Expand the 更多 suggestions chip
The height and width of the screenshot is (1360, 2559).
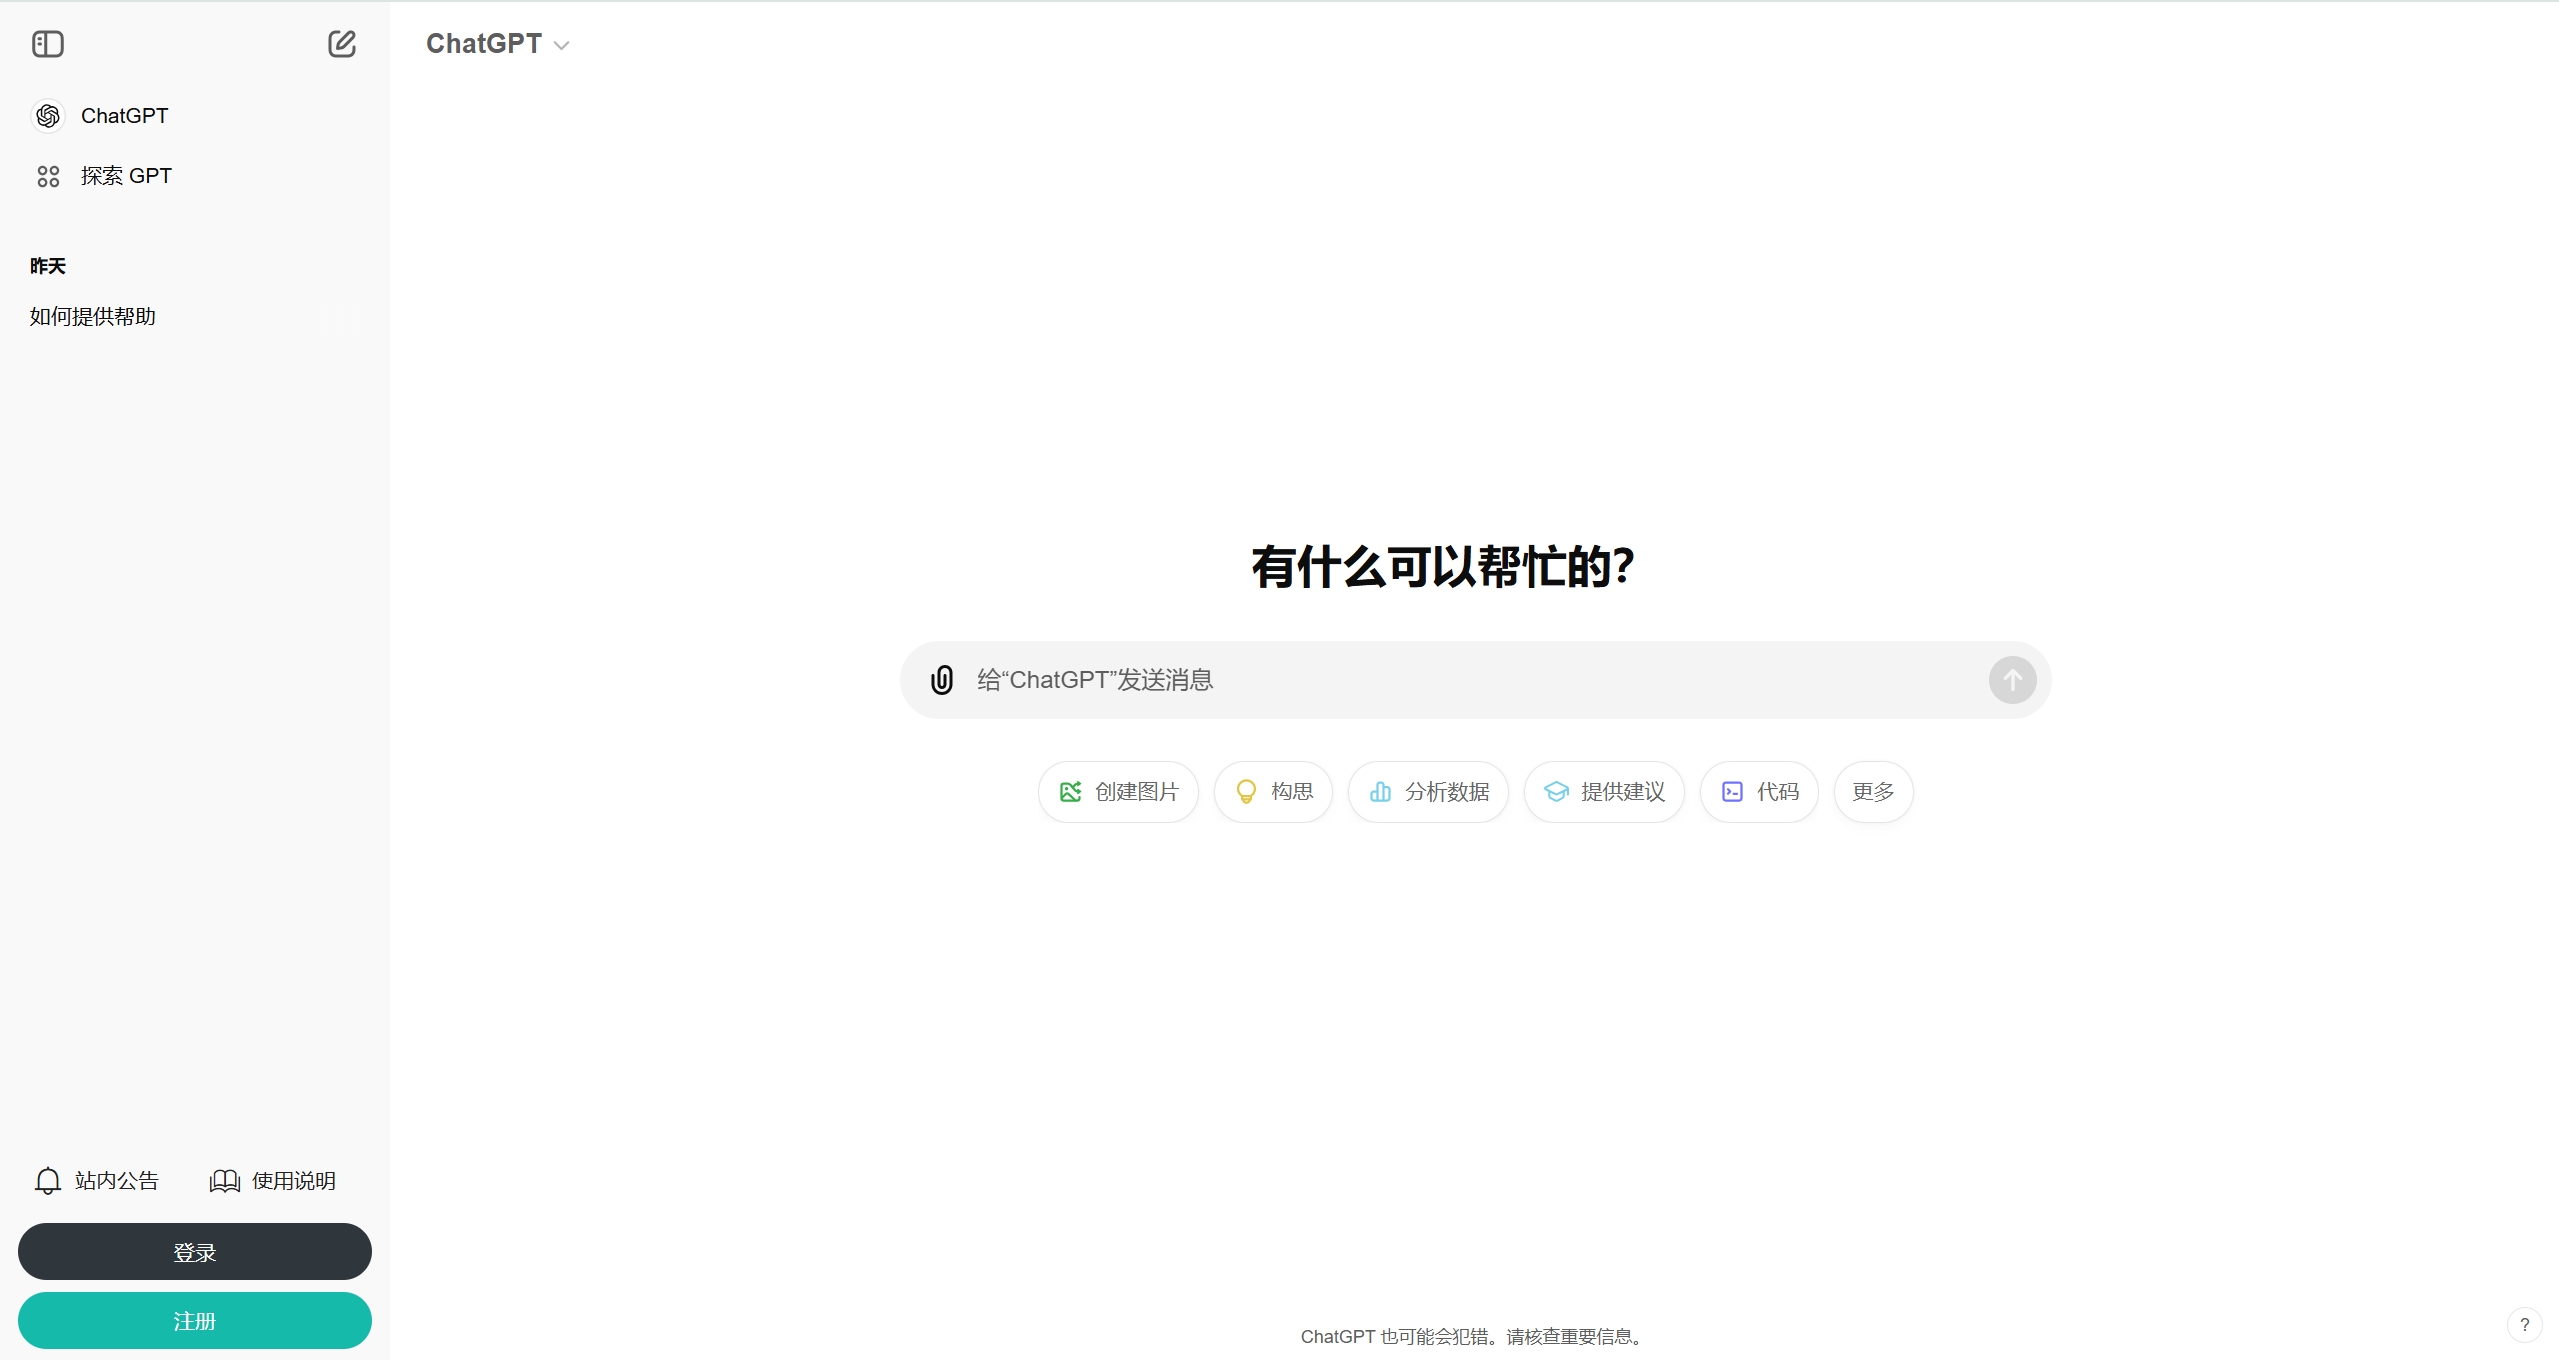tap(1873, 792)
